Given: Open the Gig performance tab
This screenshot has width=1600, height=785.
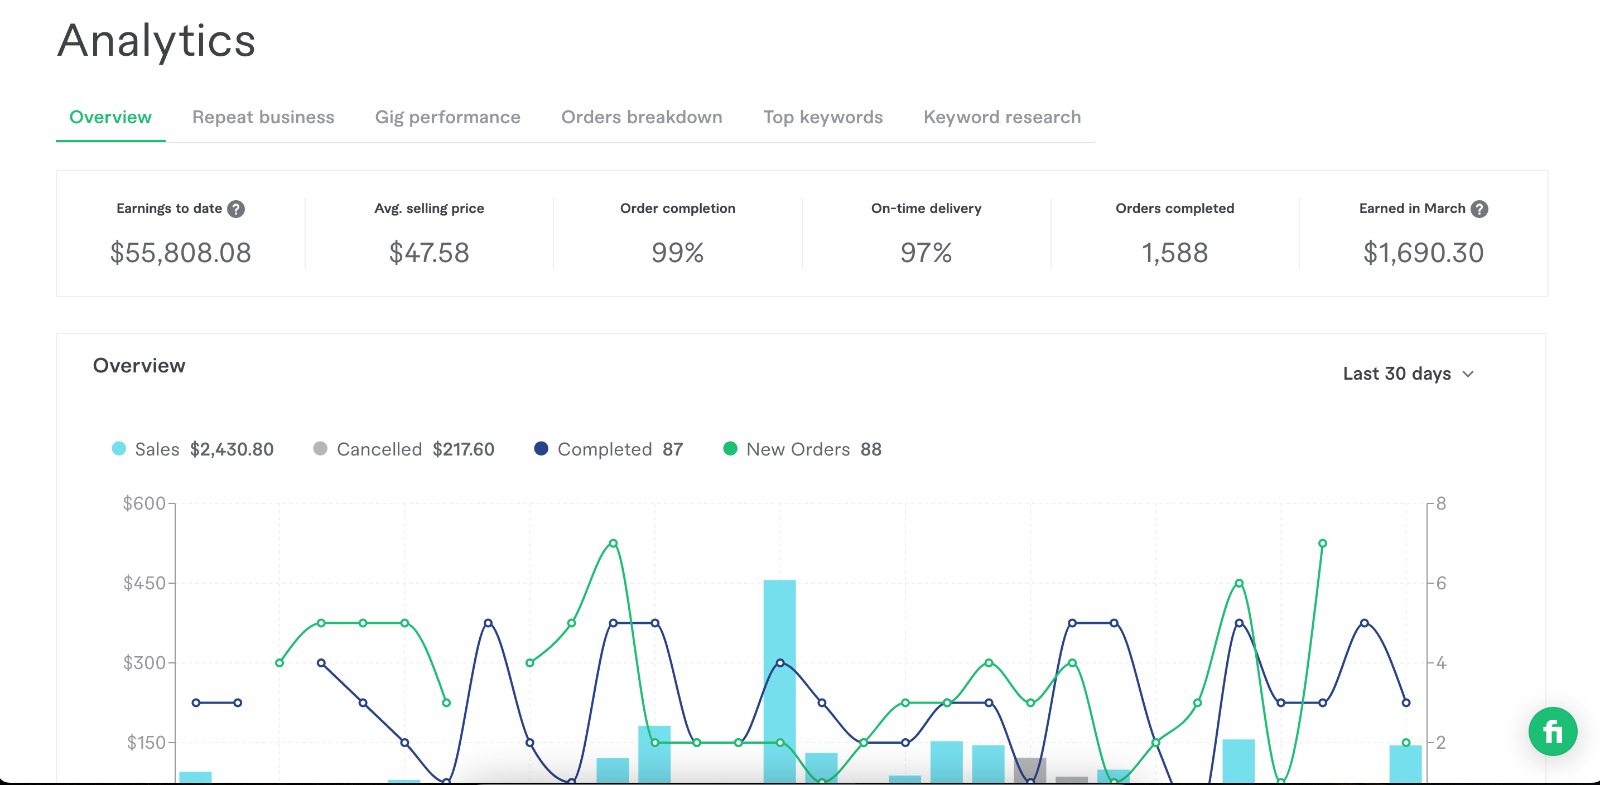Looking at the screenshot, I should 447,117.
